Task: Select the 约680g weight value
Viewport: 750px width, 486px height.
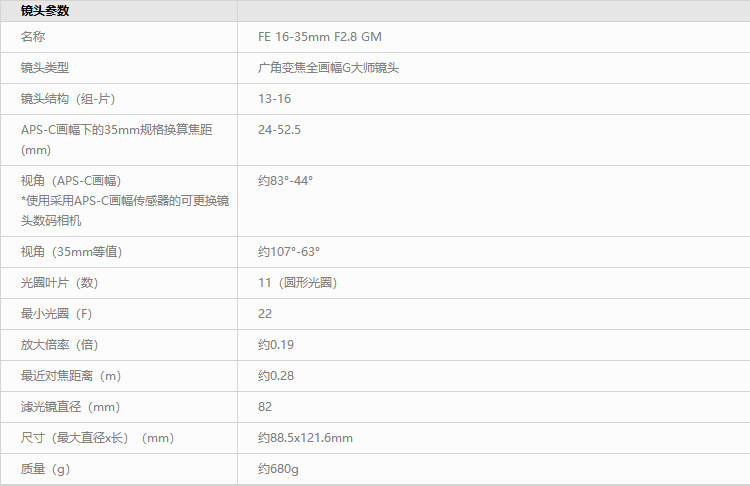Action: pyautogui.click(x=278, y=469)
